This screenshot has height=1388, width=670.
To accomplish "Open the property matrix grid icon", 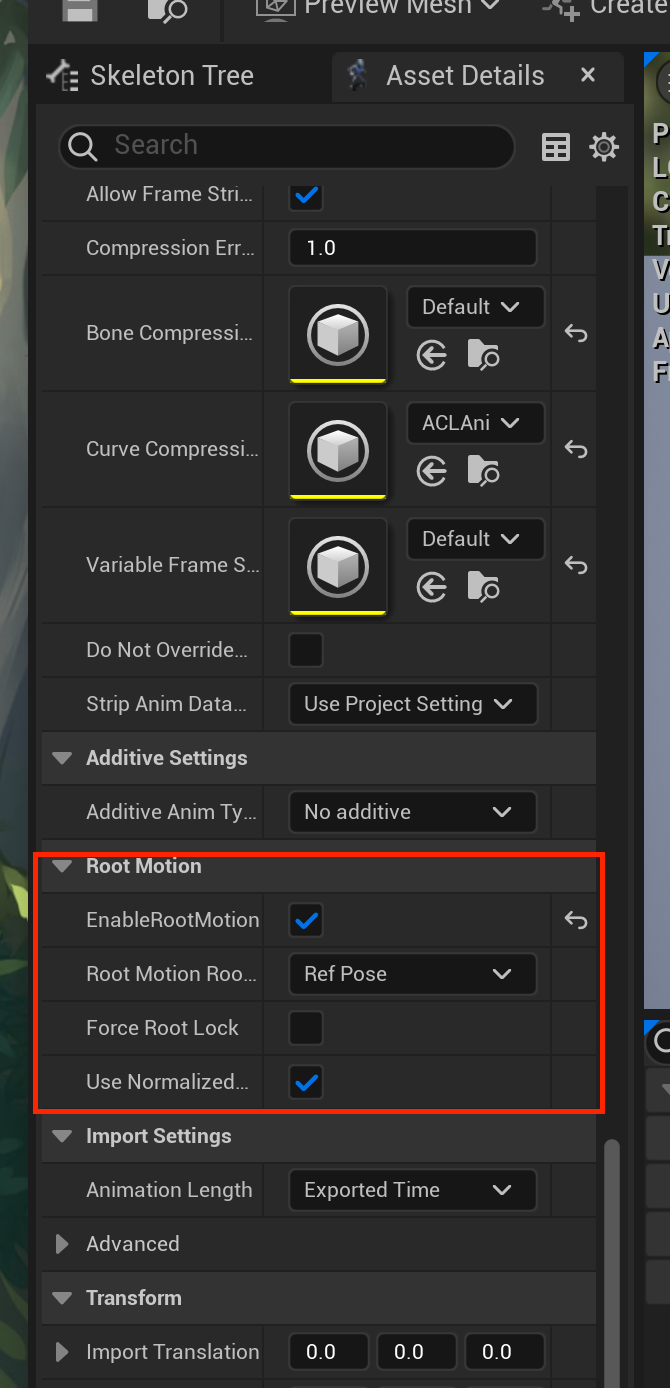I will [556, 147].
